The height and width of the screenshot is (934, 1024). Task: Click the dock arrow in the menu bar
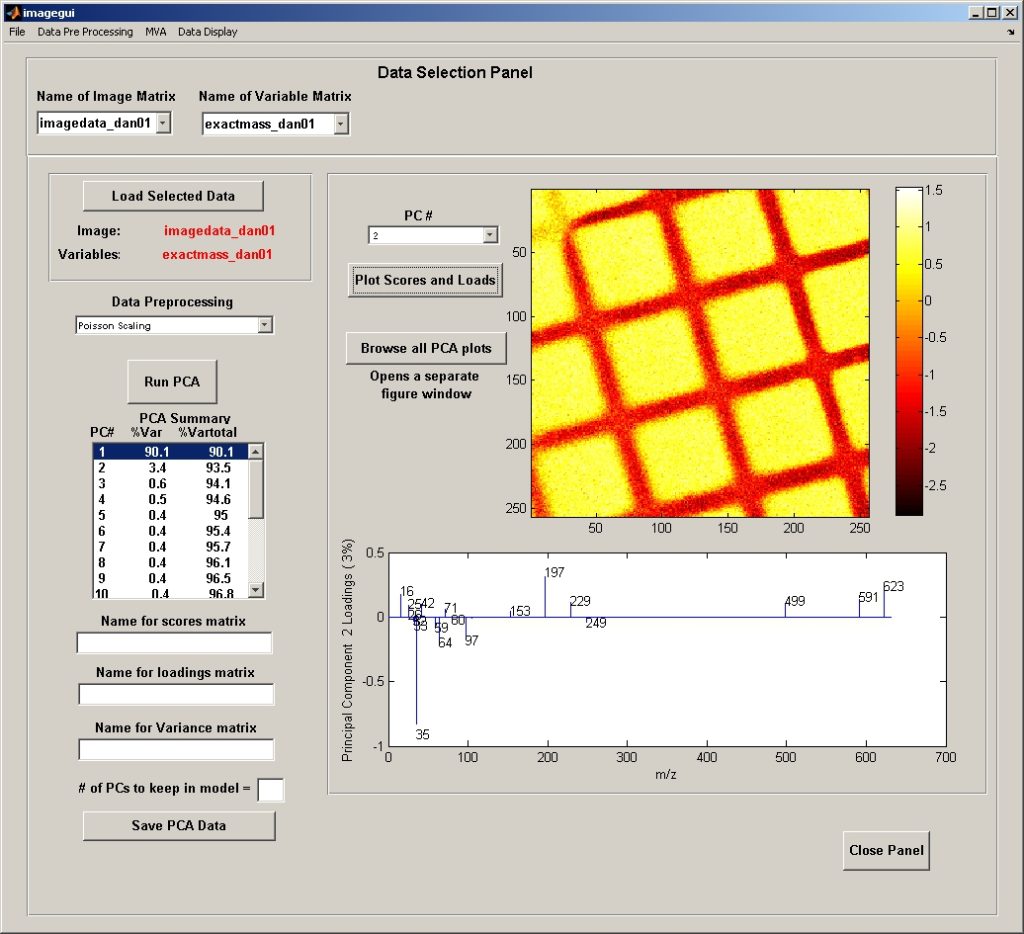point(1010,32)
